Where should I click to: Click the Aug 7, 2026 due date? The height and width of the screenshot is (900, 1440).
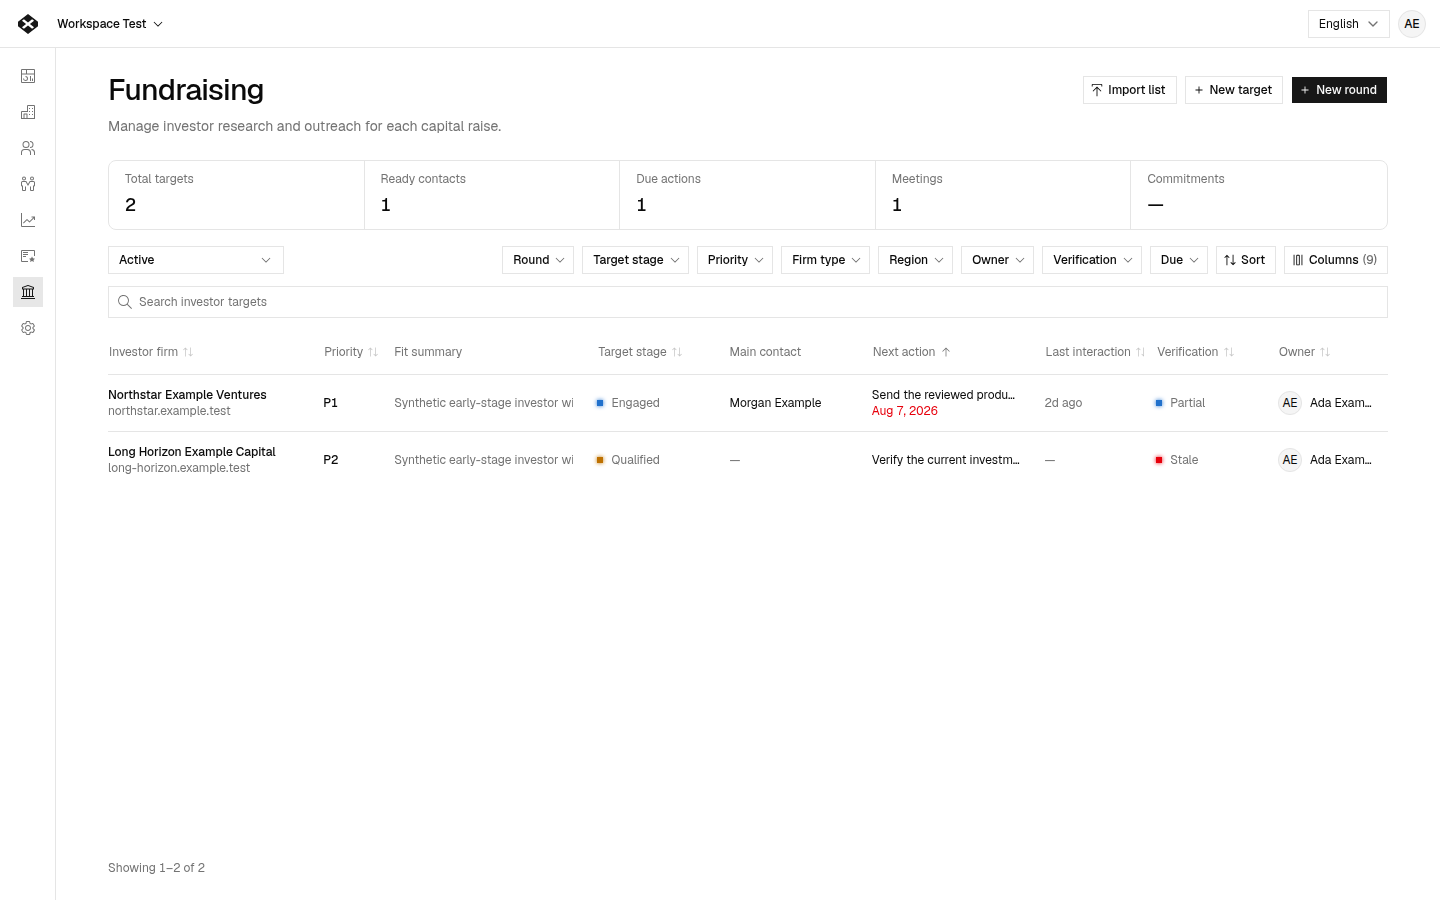[905, 411]
